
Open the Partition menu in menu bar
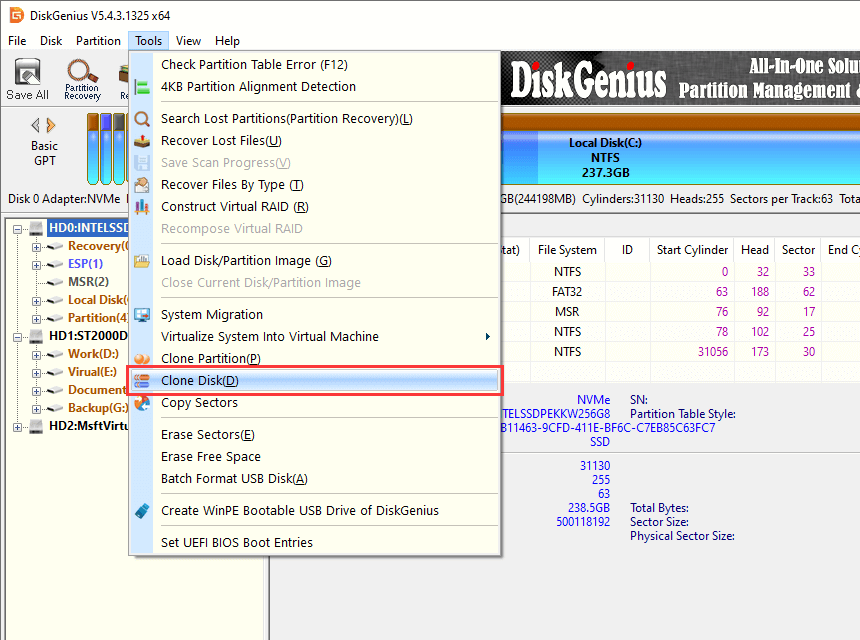click(99, 41)
